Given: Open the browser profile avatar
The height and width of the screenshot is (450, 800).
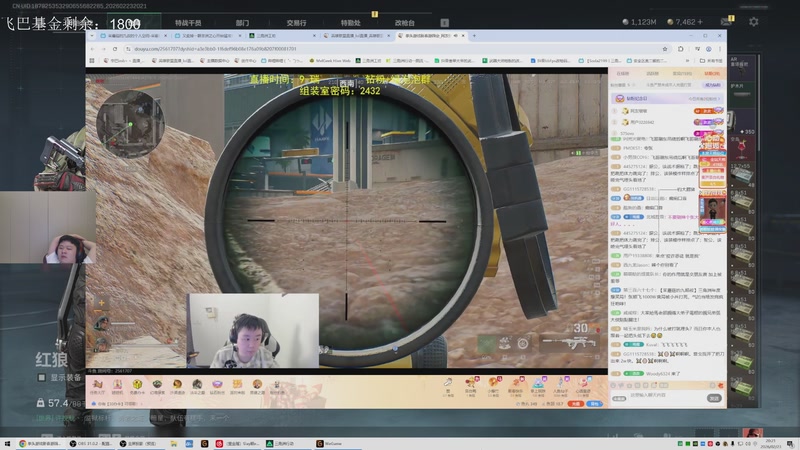Looking at the screenshot, I should click(x=709, y=49).
